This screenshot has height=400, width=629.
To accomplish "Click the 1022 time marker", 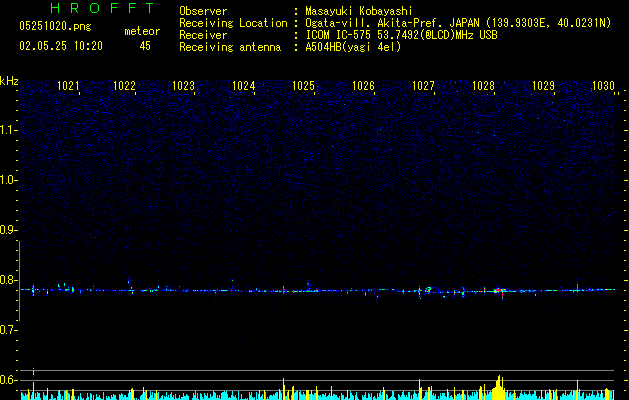I will pos(124,86).
